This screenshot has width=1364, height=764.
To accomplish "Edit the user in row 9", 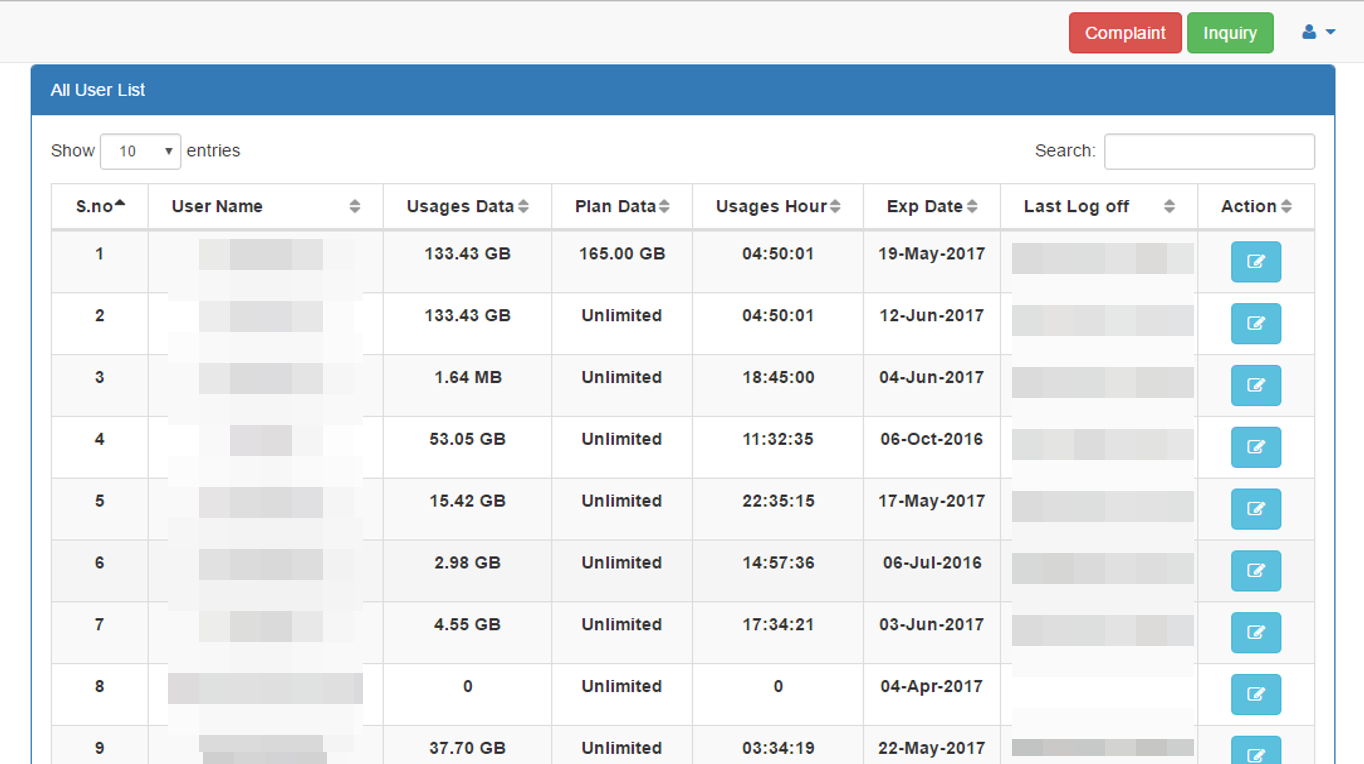I will [x=1256, y=751].
